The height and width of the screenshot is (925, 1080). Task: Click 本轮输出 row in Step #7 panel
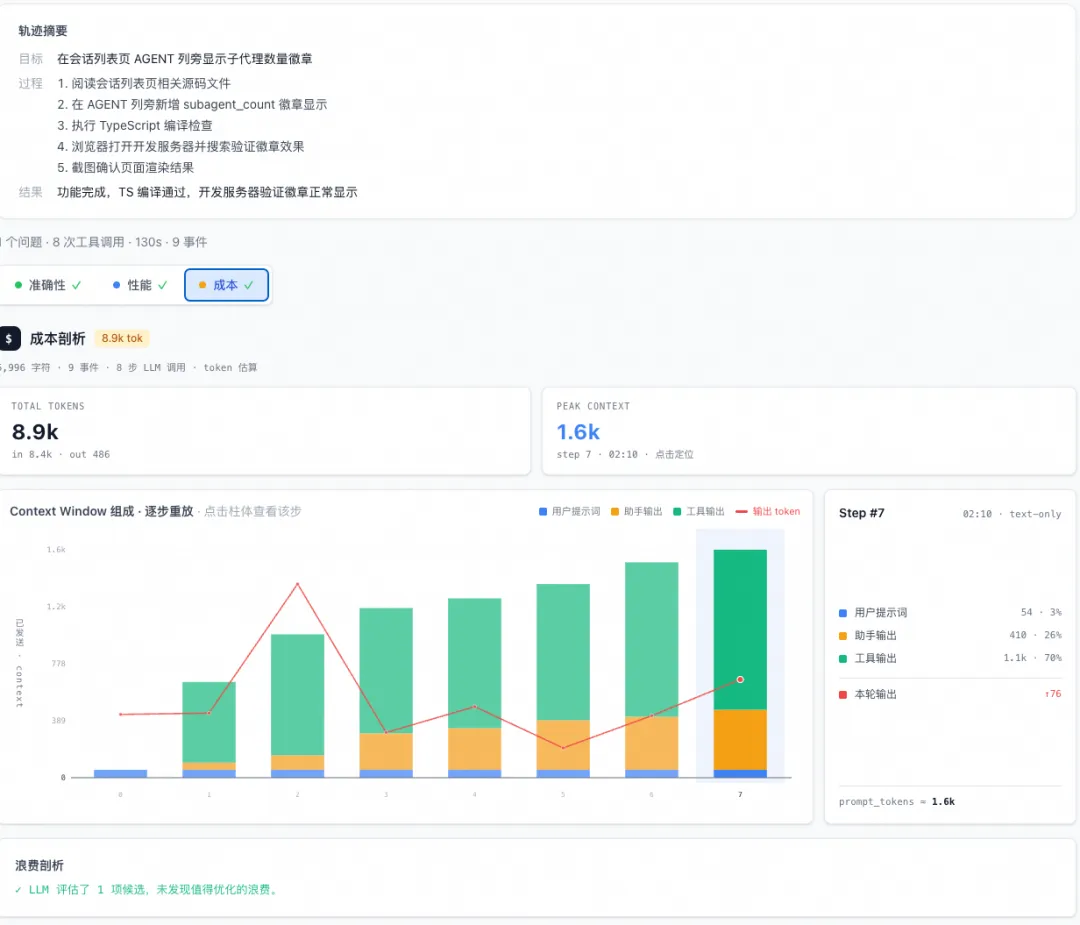(950, 694)
